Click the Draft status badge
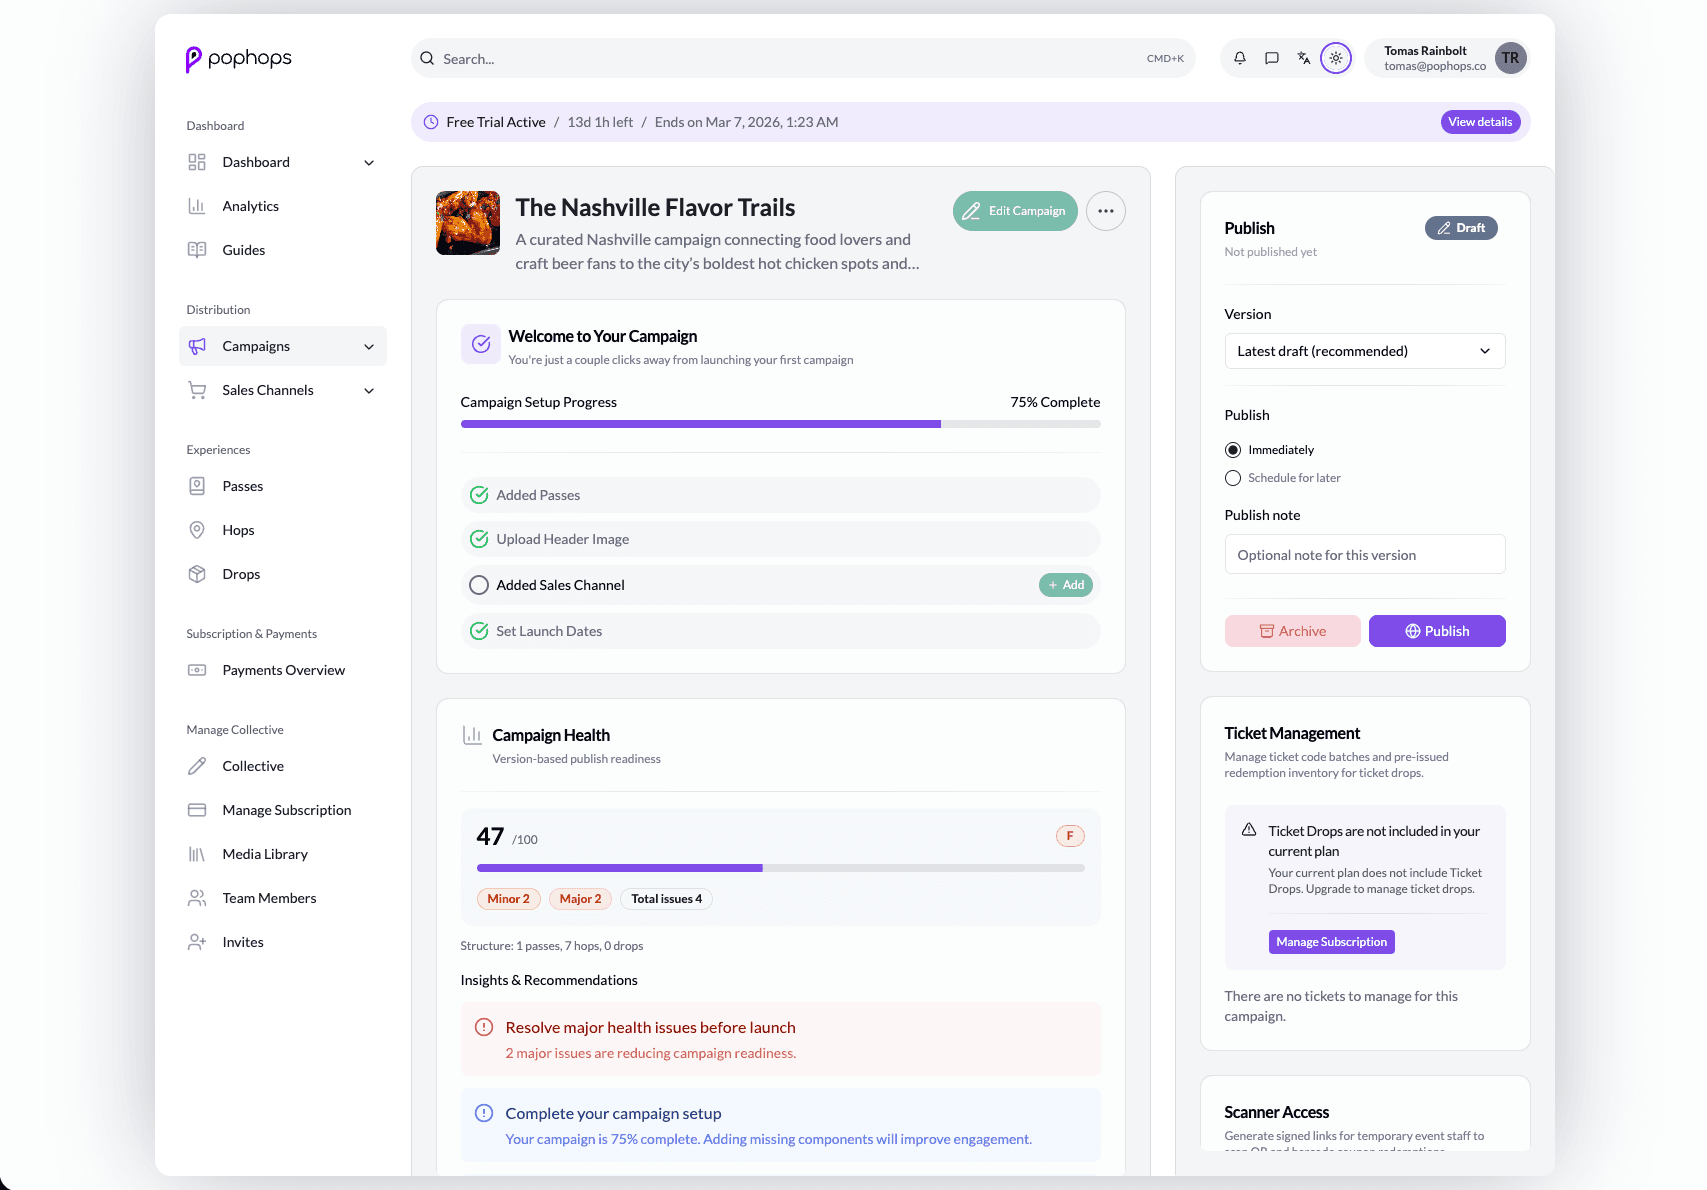The width and height of the screenshot is (1707, 1190). (x=1461, y=228)
